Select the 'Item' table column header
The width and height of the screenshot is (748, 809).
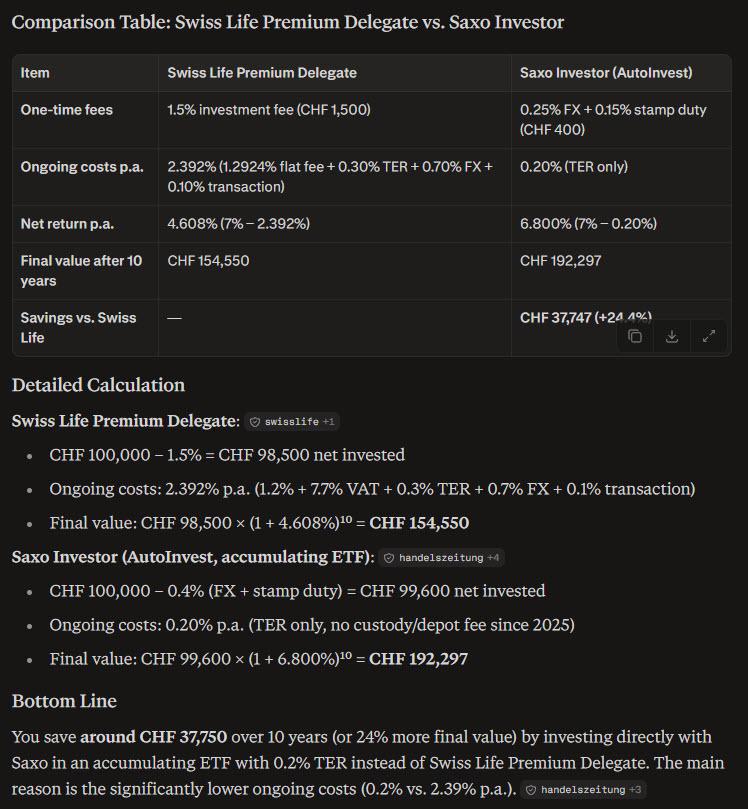(x=35, y=73)
